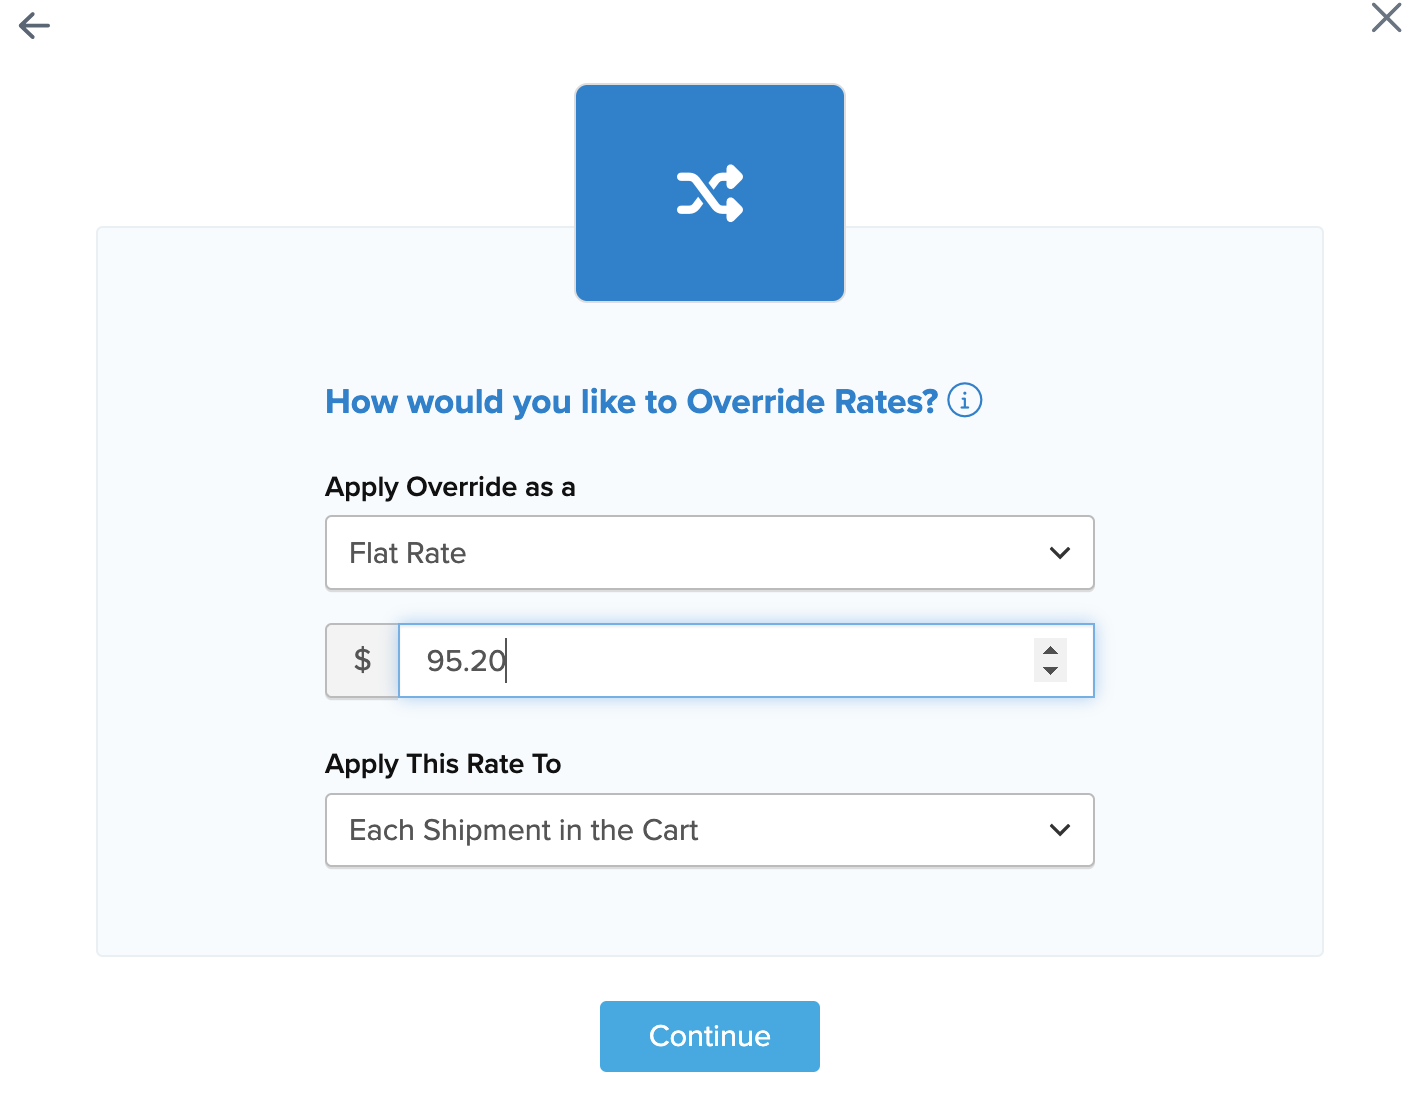The height and width of the screenshot is (1098, 1418).
Task: Open the Flat Rate override type dropdown
Action: pyautogui.click(x=709, y=553)
